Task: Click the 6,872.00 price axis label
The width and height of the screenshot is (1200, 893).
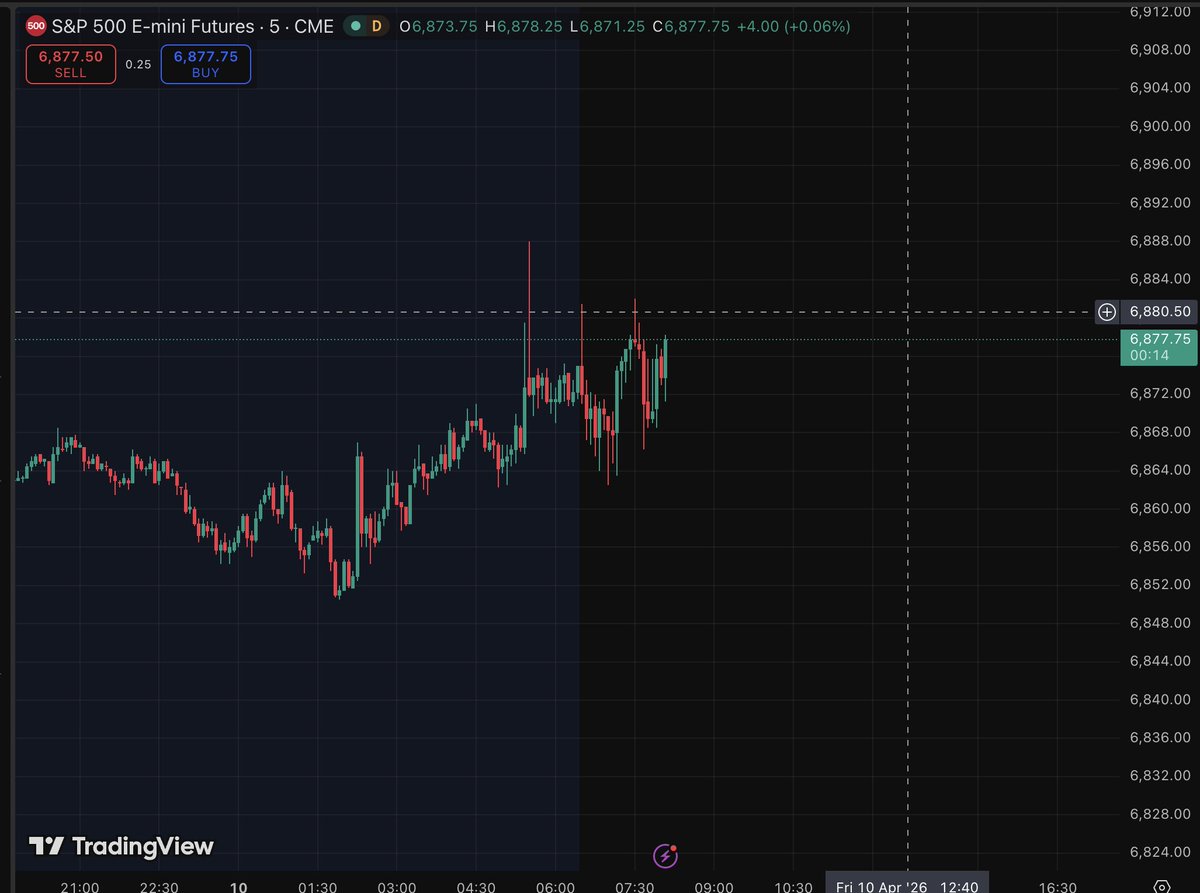Action: coord(1160,393)
